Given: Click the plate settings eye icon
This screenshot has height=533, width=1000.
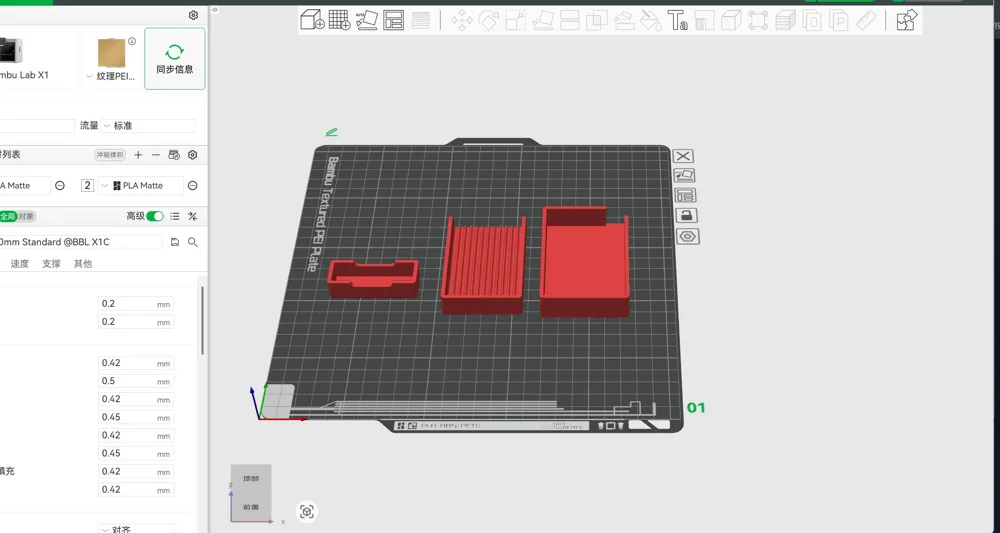Looking at the screenshot, I should pos(687,237).
